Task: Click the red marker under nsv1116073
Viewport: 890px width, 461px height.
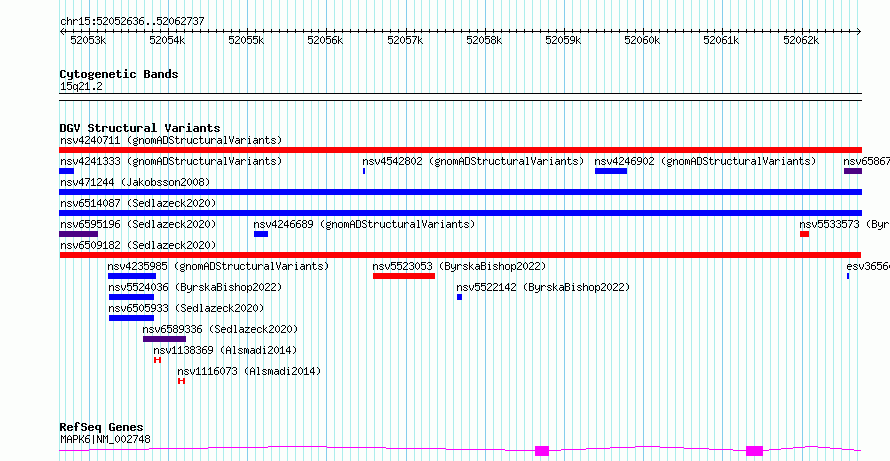Action: coord(182,381)
